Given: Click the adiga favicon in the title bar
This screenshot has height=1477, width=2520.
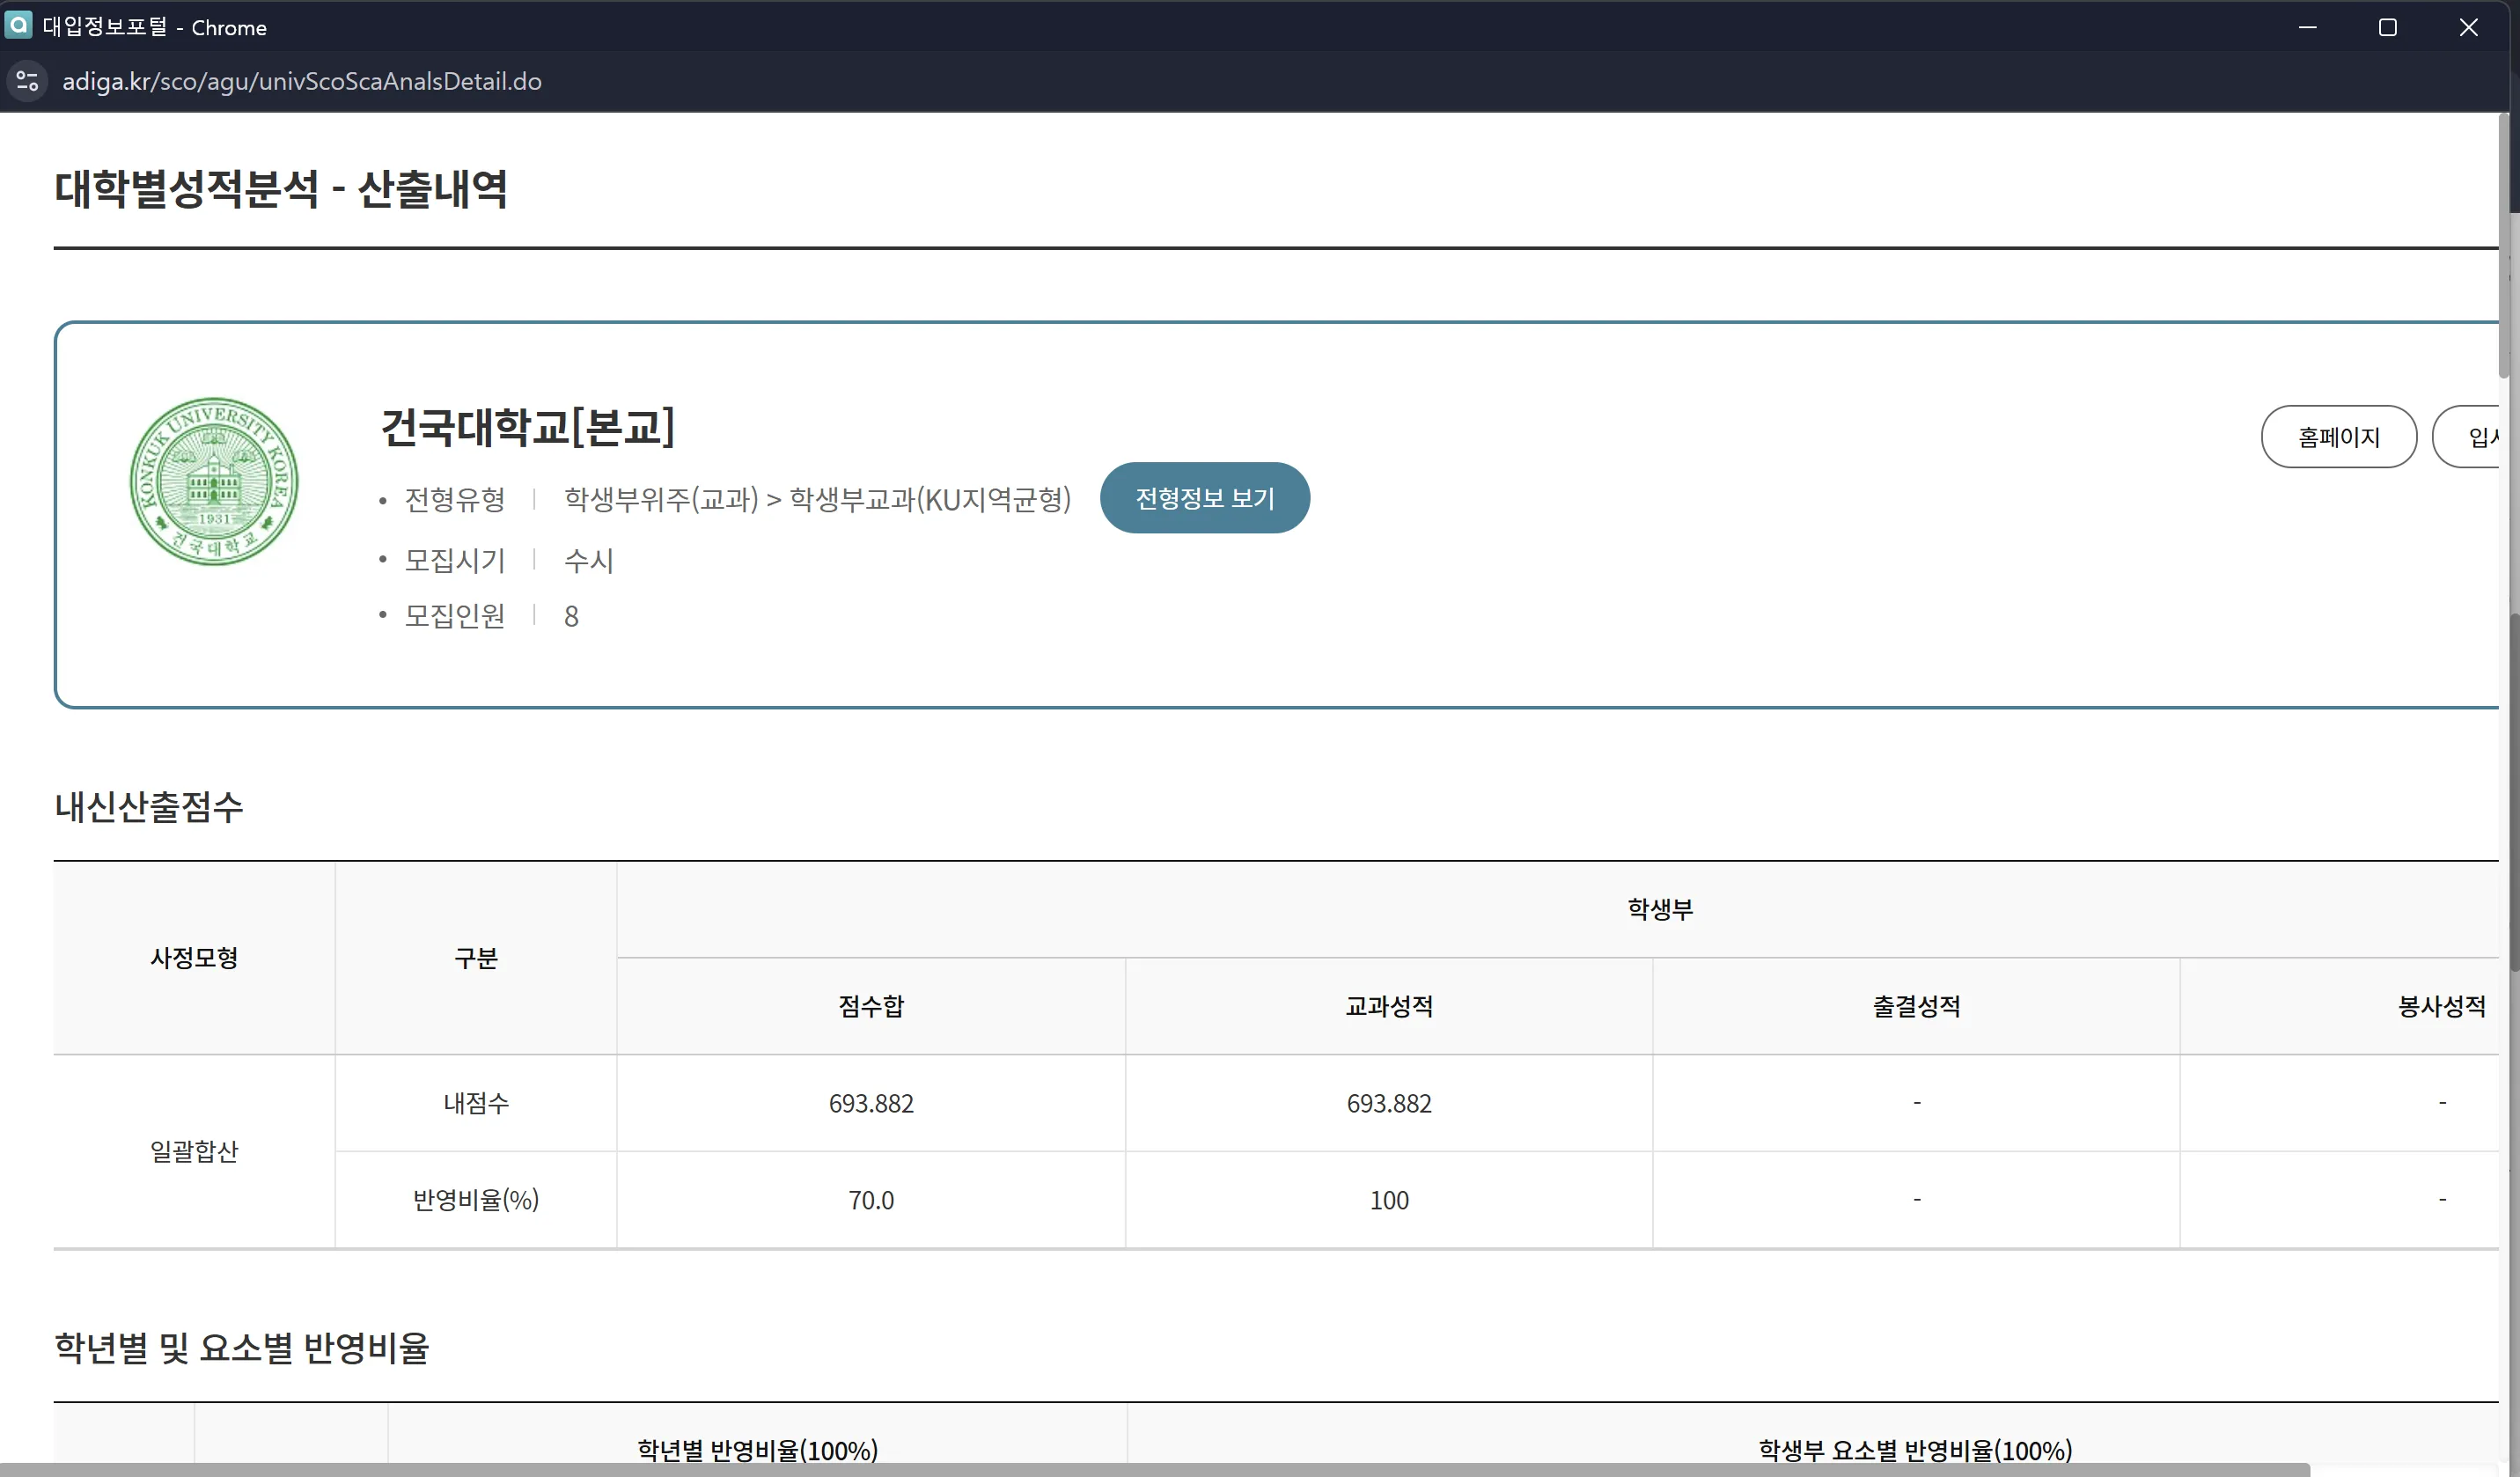Looking at the screenshot, I should tap(18, 26).
